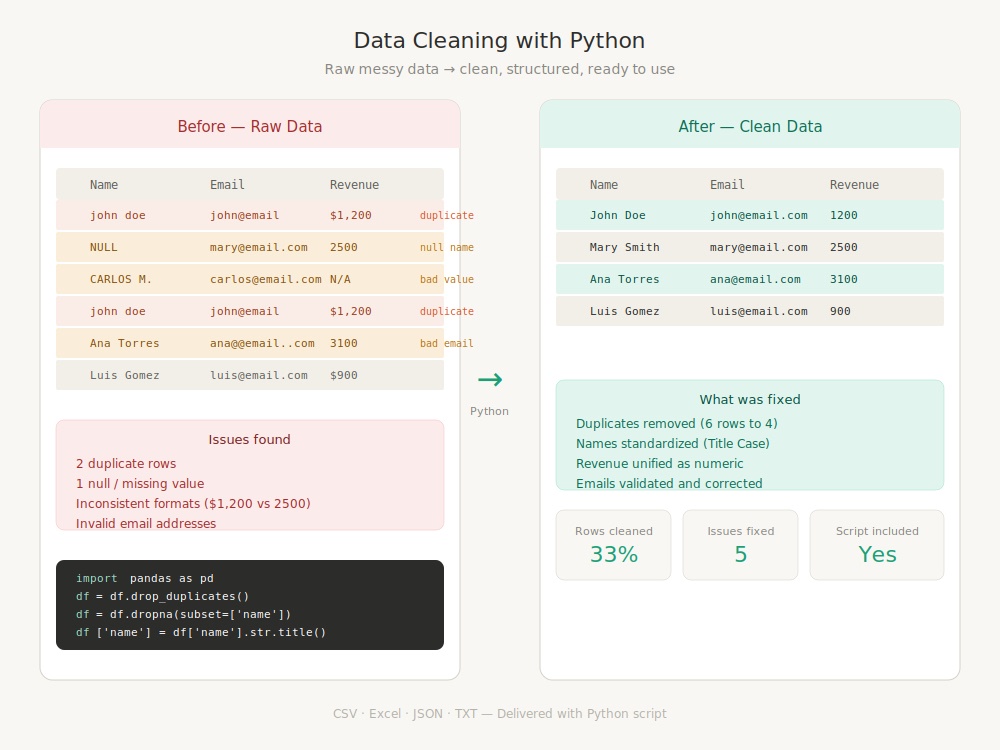Select the CARLOS M. row in raw table
The image size is (1000, 750).
[250, 279]
